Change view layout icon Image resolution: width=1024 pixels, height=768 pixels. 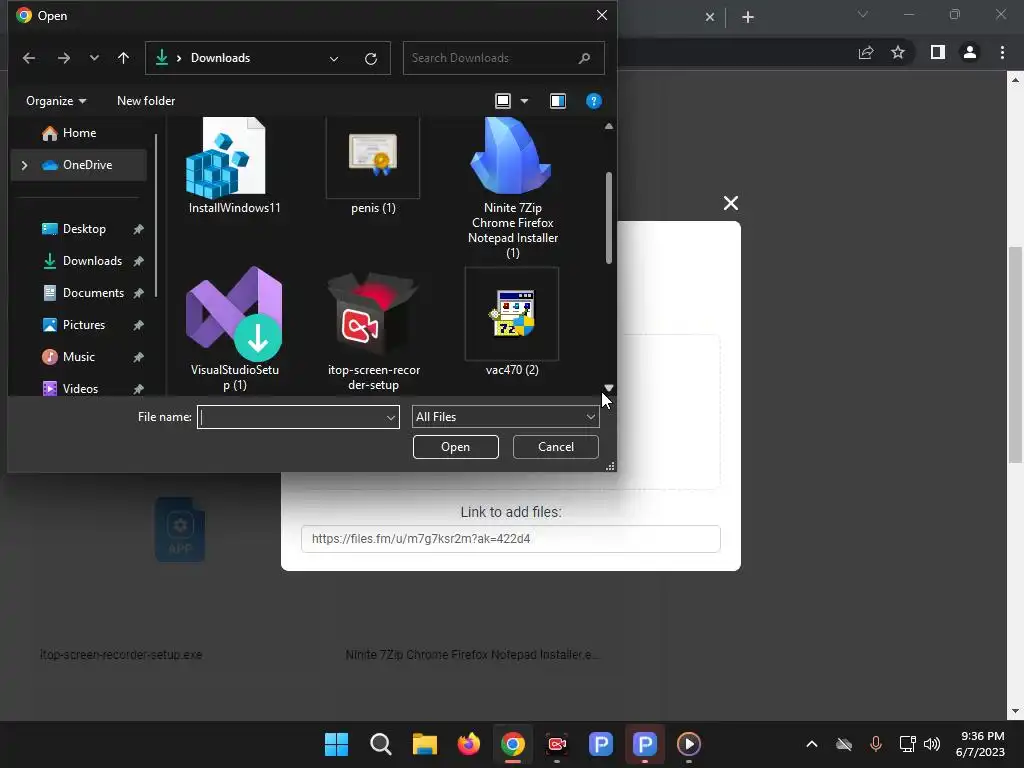pyautogui.click(x=503, y=101)
